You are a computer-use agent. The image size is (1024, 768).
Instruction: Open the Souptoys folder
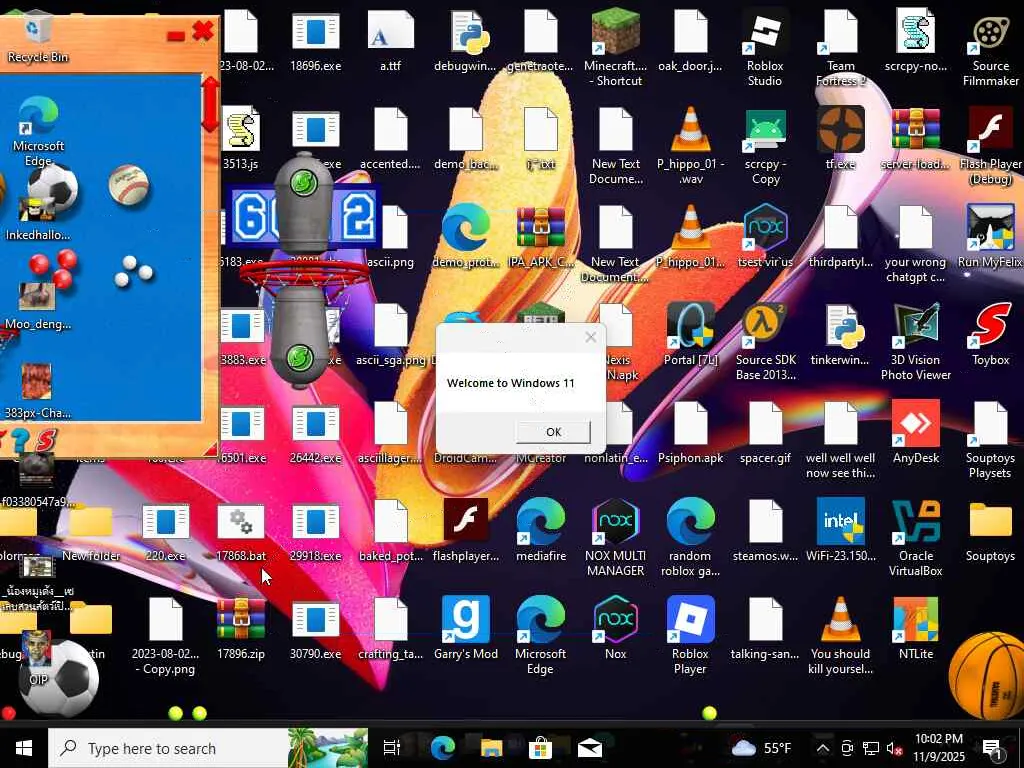991,530
